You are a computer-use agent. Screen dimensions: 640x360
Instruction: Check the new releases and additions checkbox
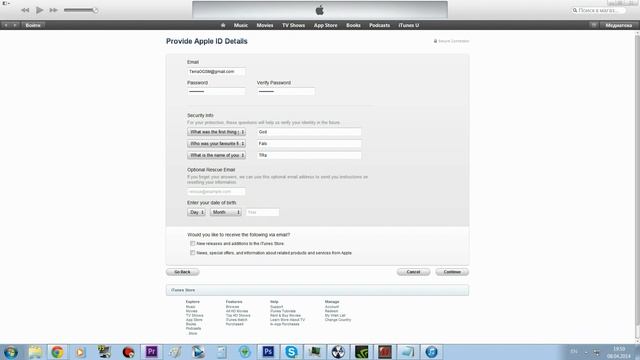tap(193, 244)
